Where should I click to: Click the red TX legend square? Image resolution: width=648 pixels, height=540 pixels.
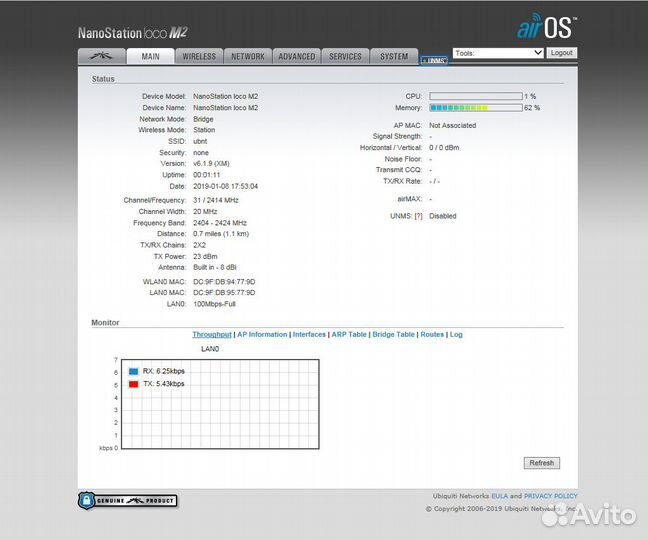(x=133, y=384)
